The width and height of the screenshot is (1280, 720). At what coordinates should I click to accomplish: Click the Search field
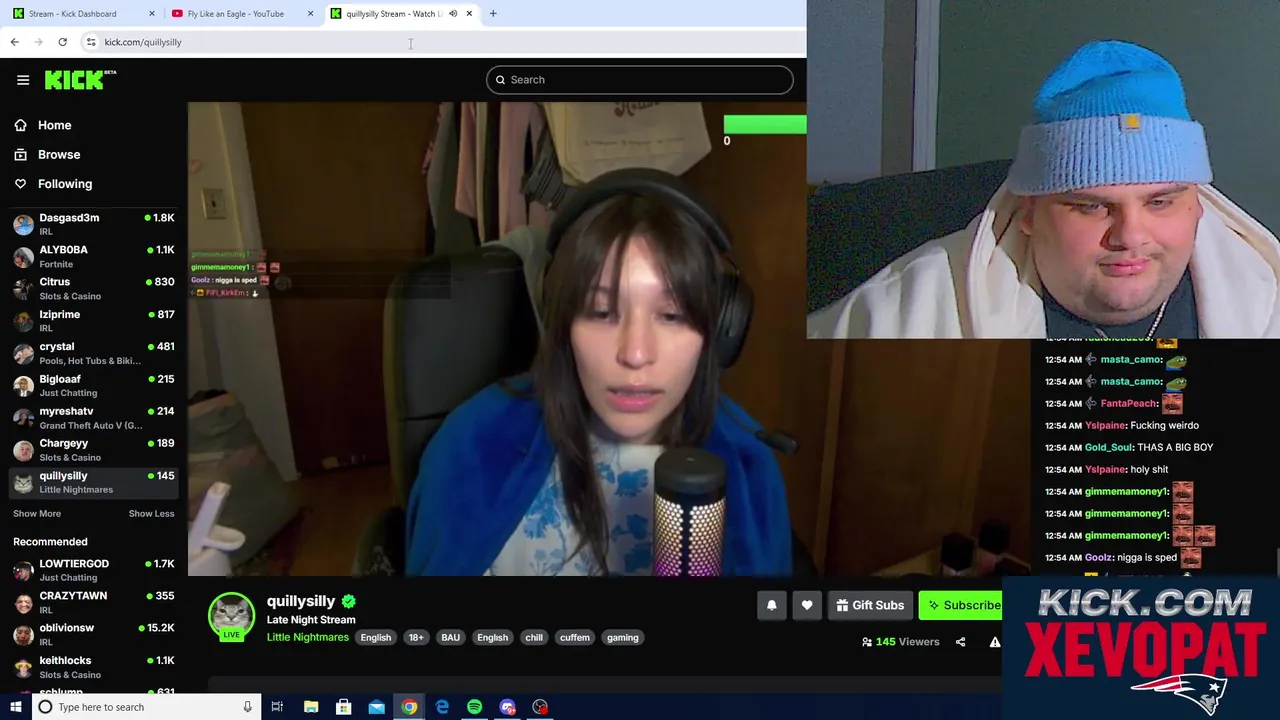tap(640, 80)
